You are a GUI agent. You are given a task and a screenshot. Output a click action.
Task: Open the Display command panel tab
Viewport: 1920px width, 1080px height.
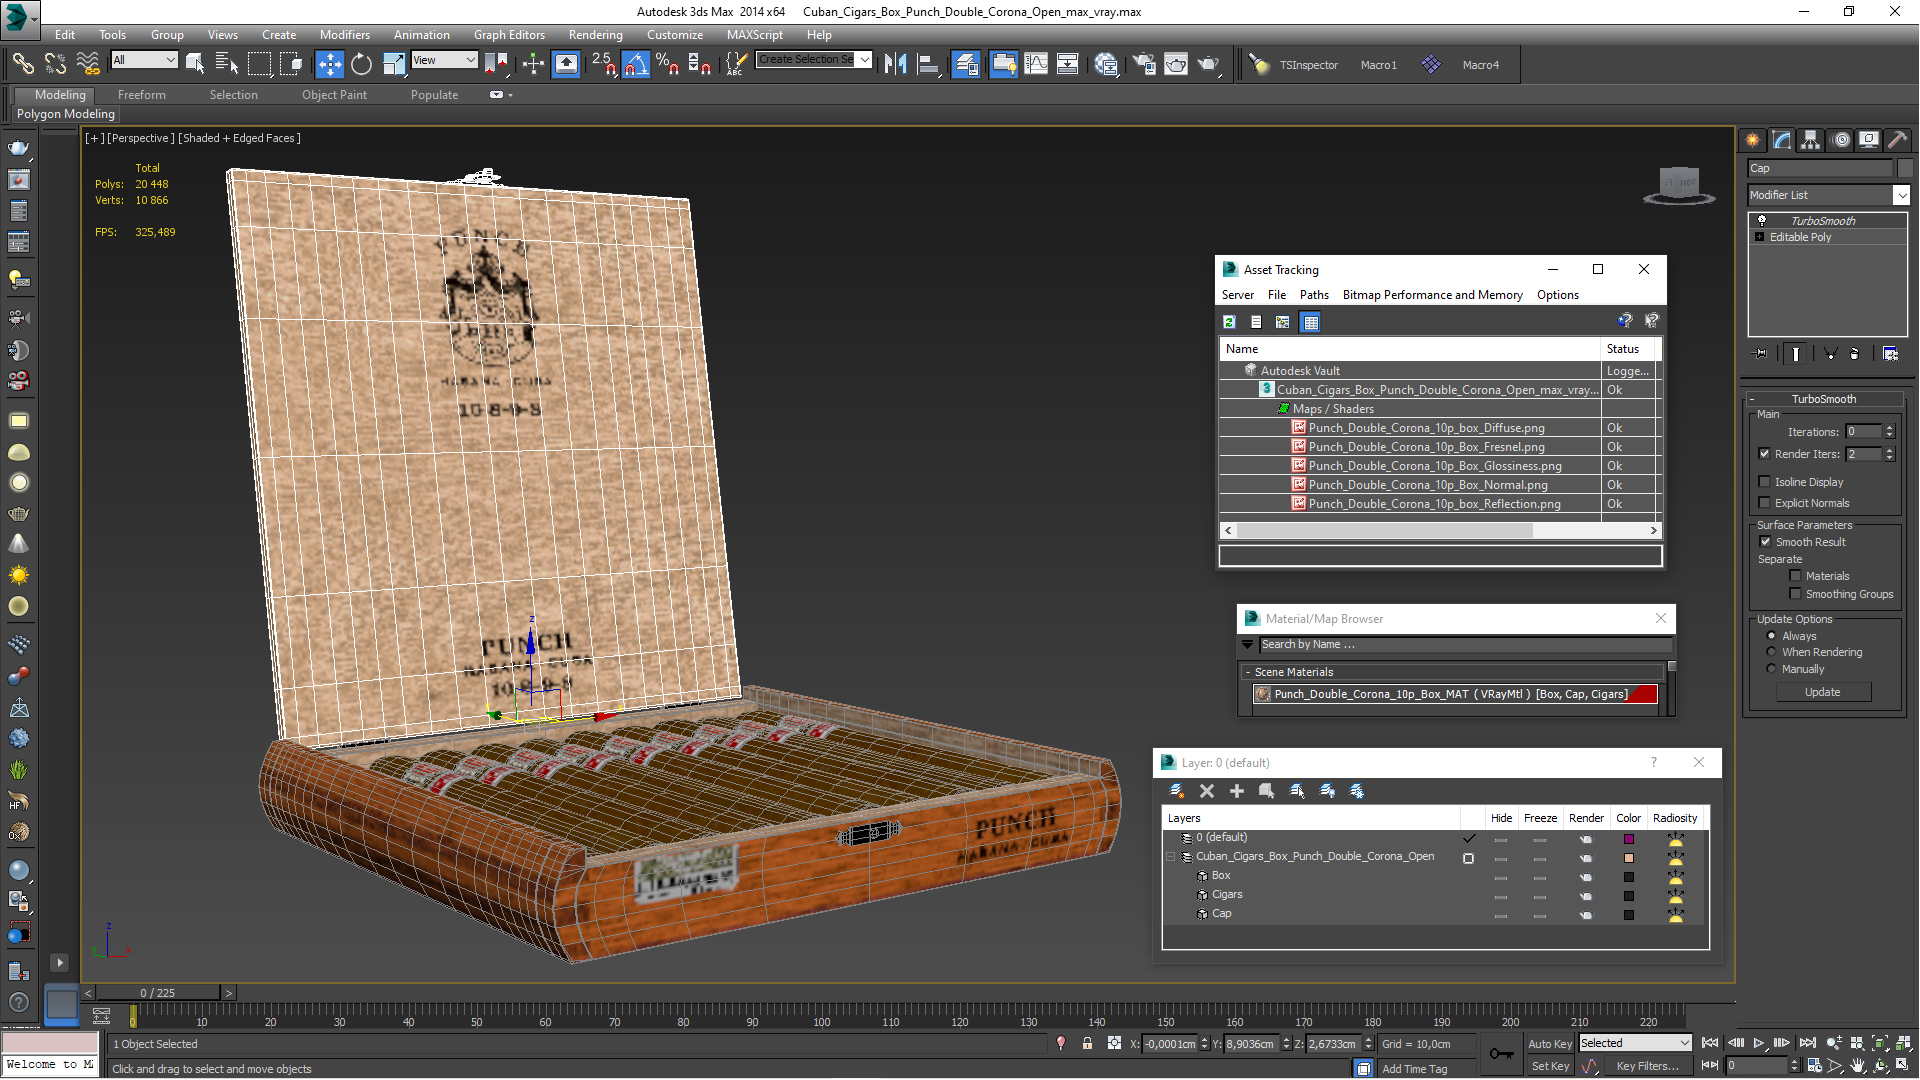tap(1869, 140)
